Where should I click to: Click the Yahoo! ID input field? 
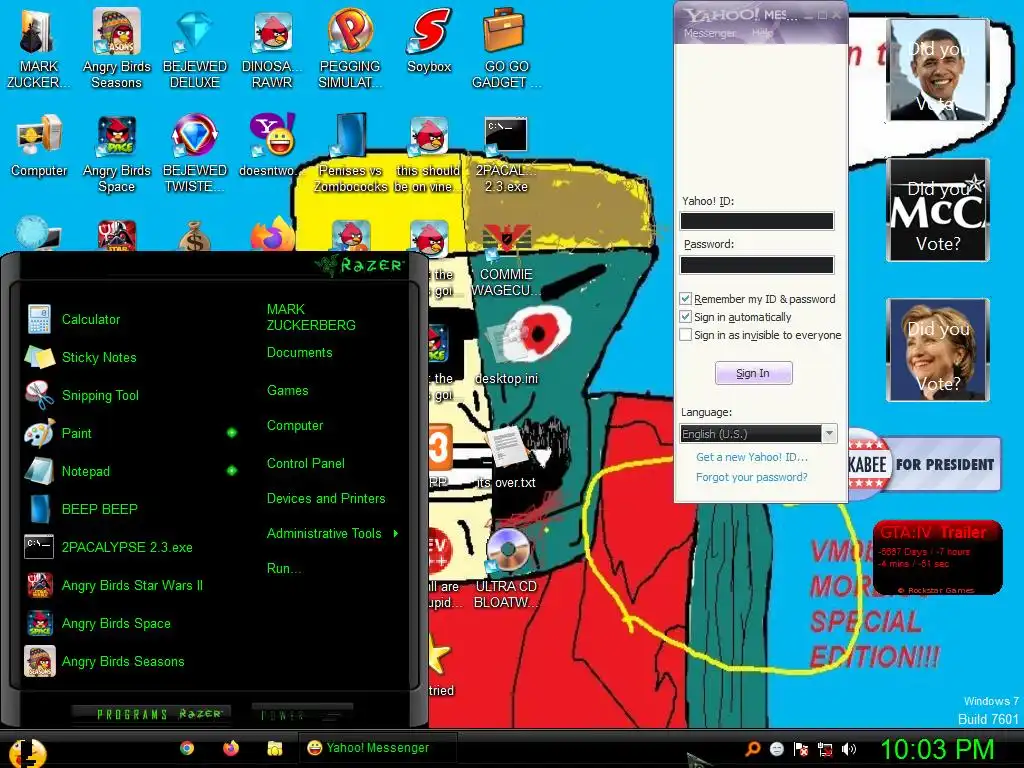tap(757, 221)
